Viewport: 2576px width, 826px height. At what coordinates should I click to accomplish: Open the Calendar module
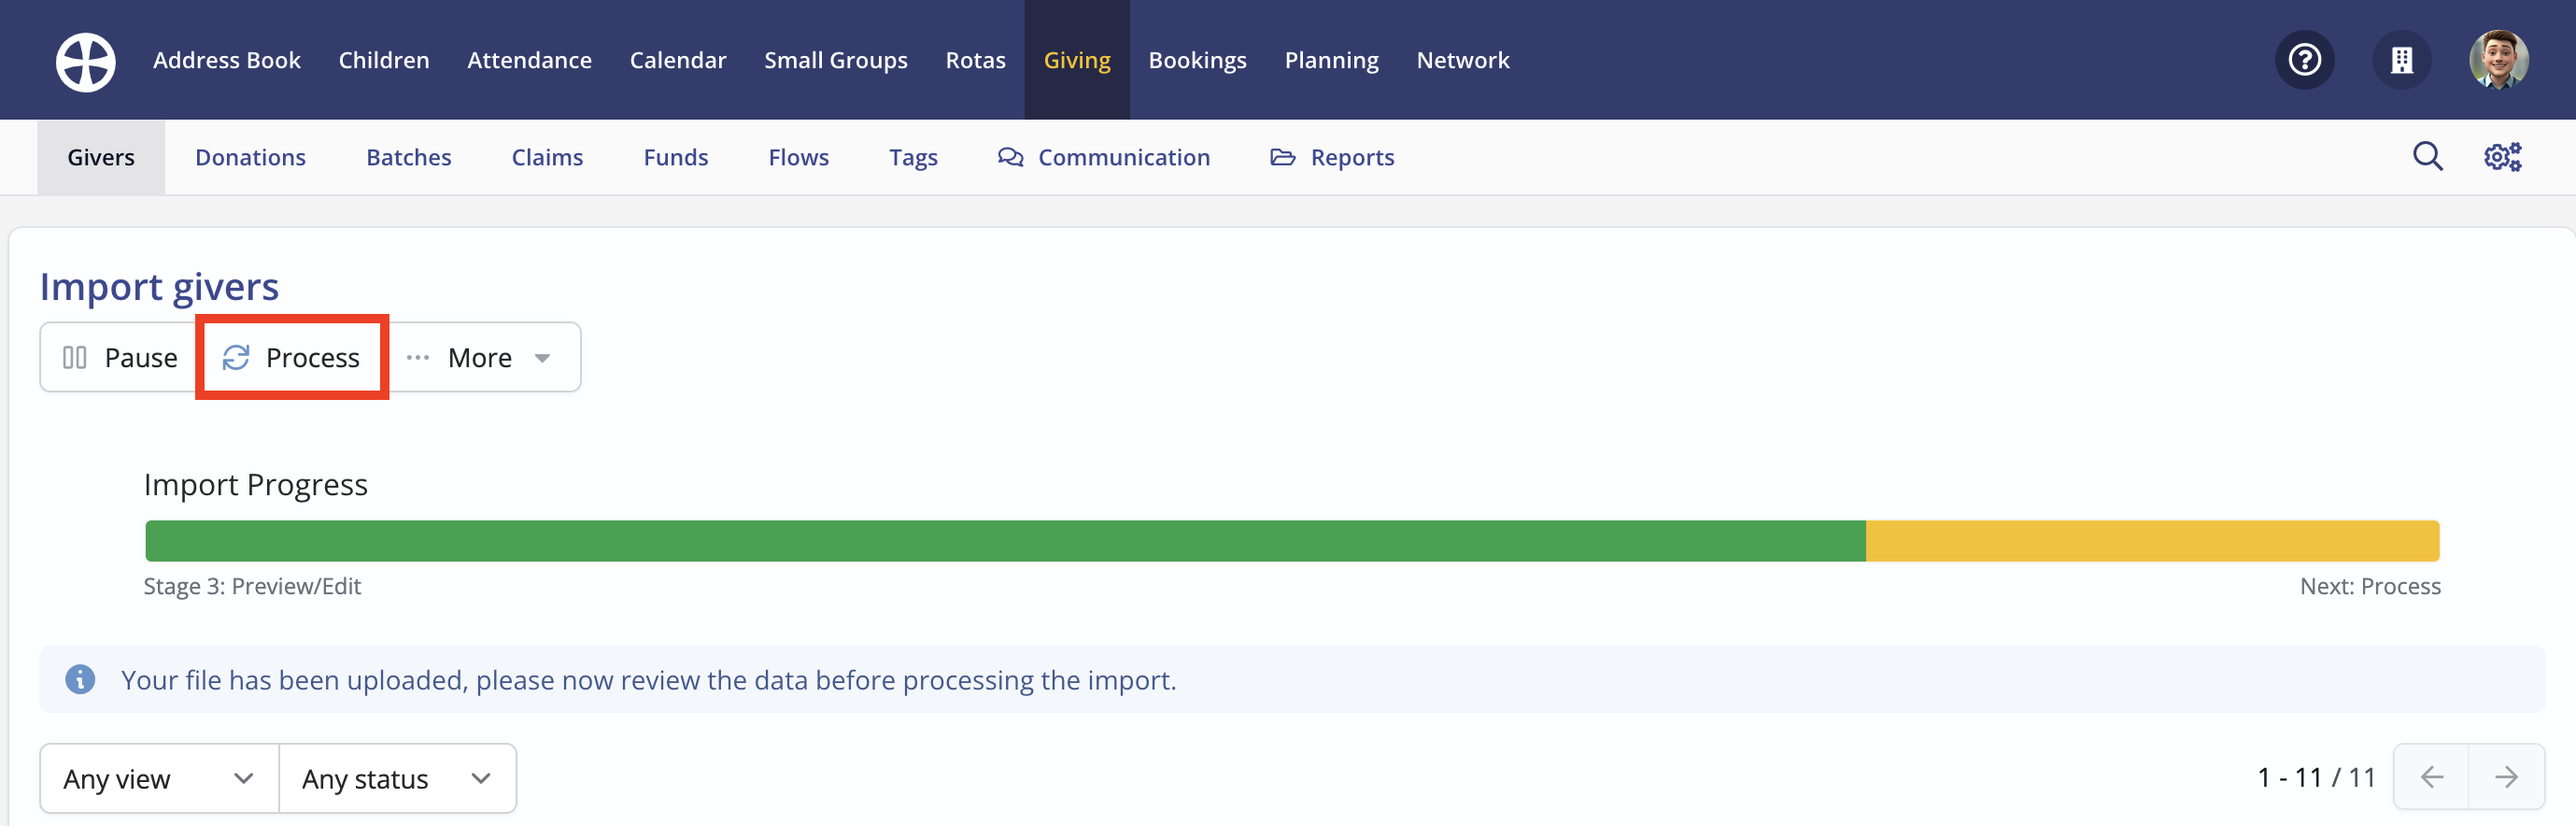pyautogui.click(x=678, y=60)
